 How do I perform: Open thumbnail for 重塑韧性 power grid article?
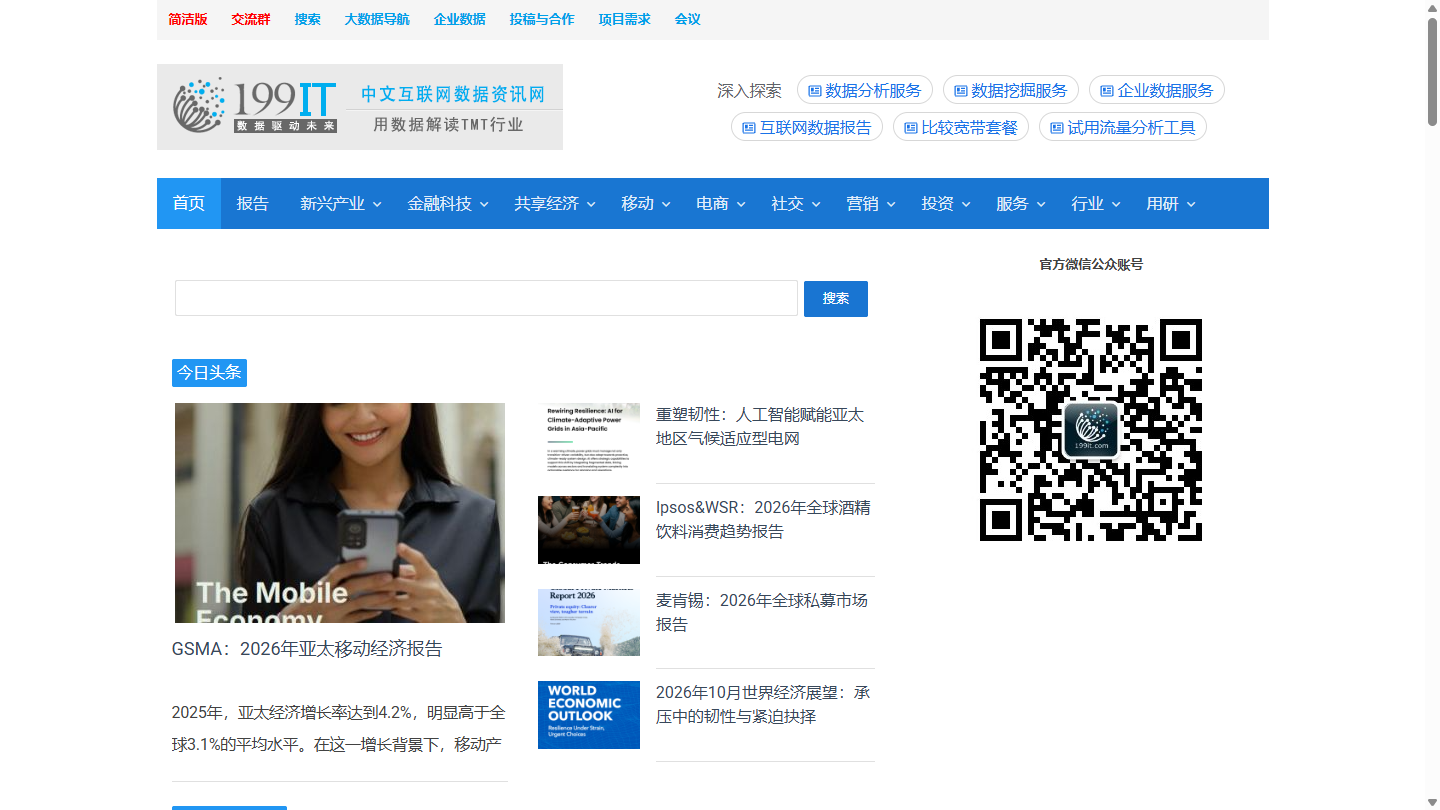click(589, 437)
